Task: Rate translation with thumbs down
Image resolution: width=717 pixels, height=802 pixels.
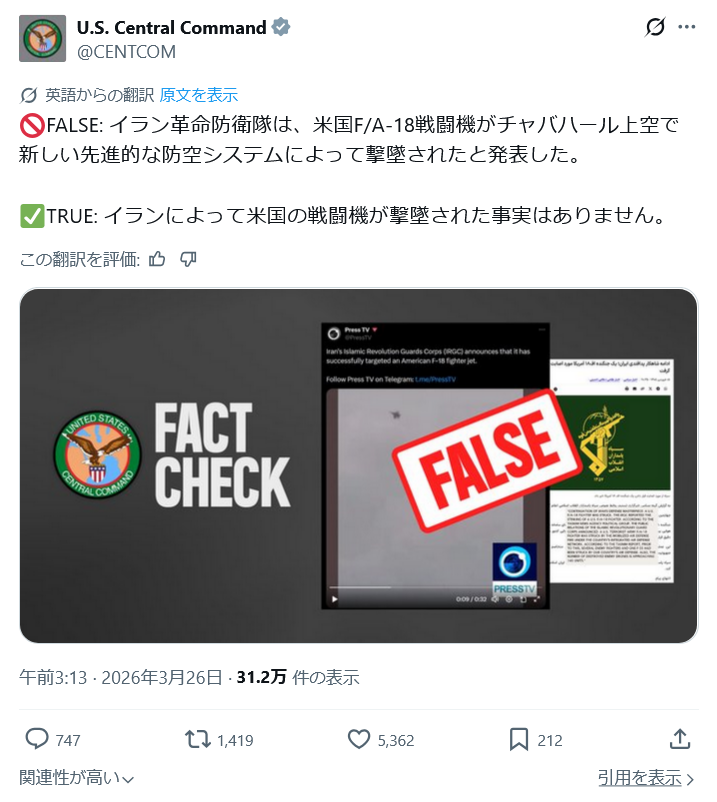Action: 188,259
